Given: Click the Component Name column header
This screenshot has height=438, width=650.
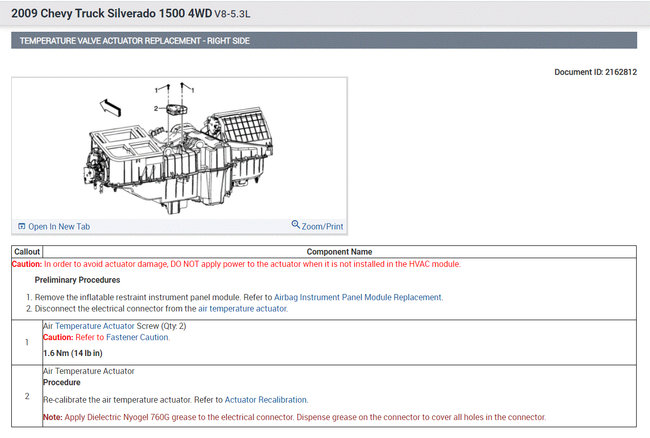Looking at the screenshot, I should (x=339, y=252).
